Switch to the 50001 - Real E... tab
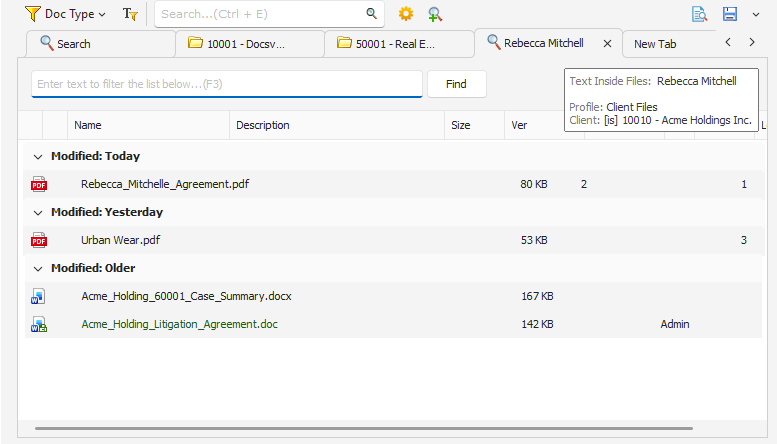777x444 pixels. (399, 44)
